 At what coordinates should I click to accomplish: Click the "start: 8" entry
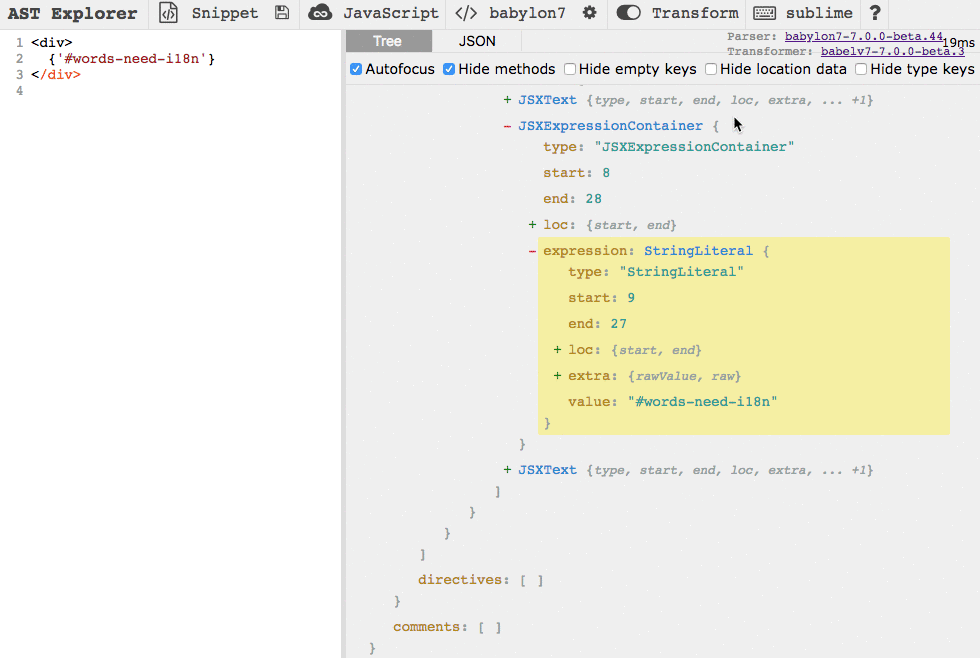576,173
